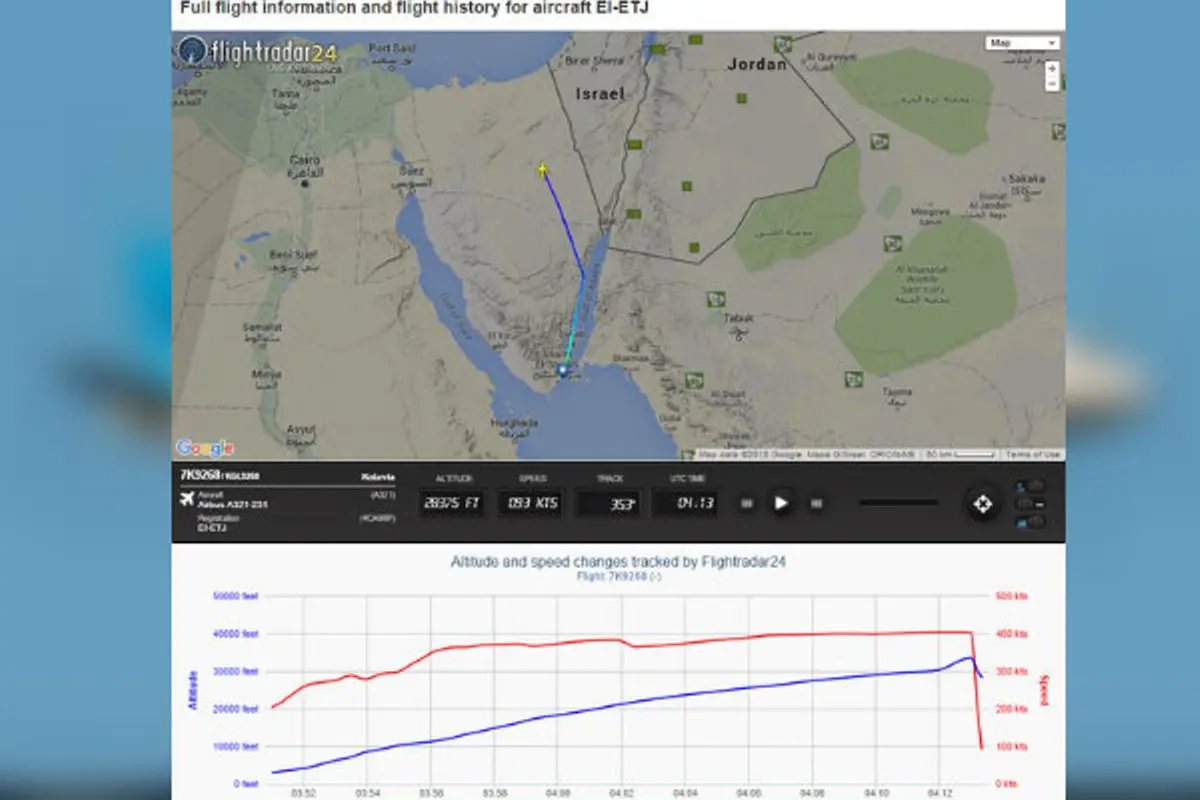1200x800 pixels.
Task: Open Terms of Use link on map
Action: tap(1032, 455)
